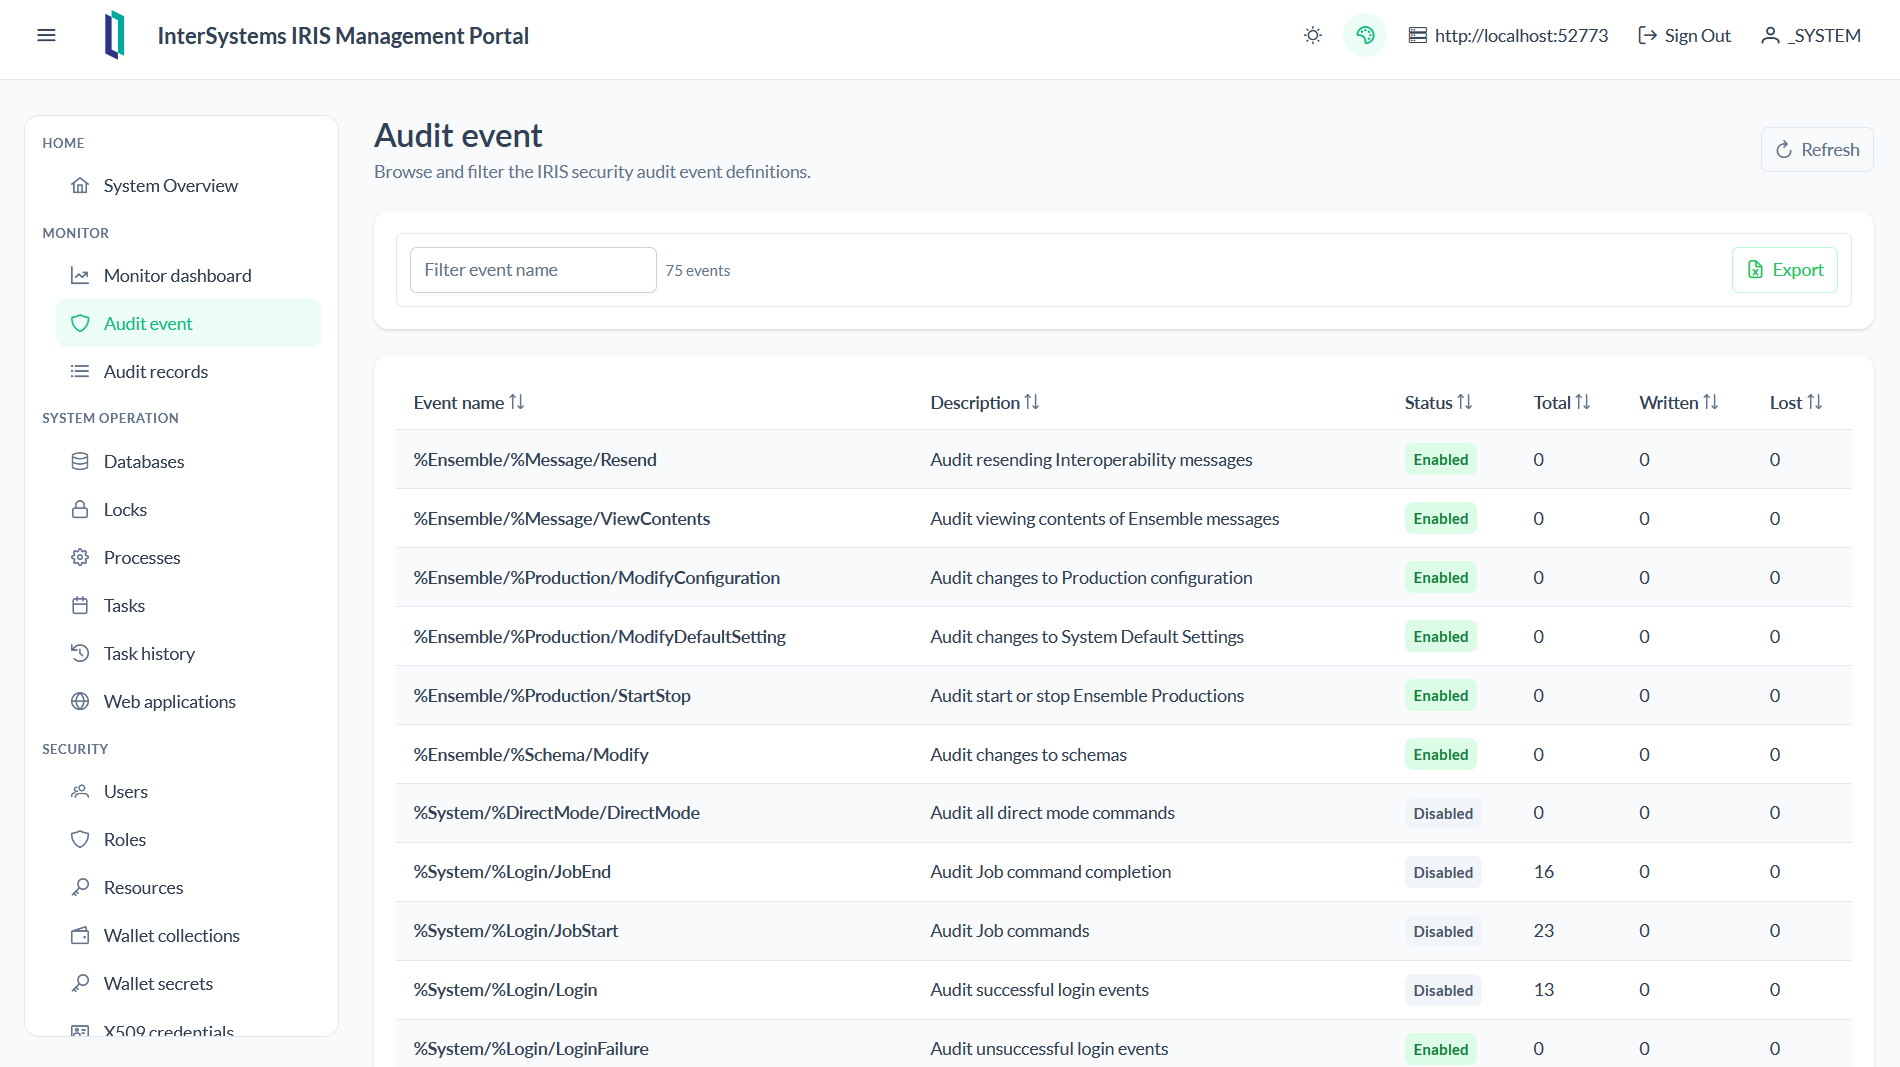
Task: Click the Export spreadsheet file icon
Action: coord(1755,270)
